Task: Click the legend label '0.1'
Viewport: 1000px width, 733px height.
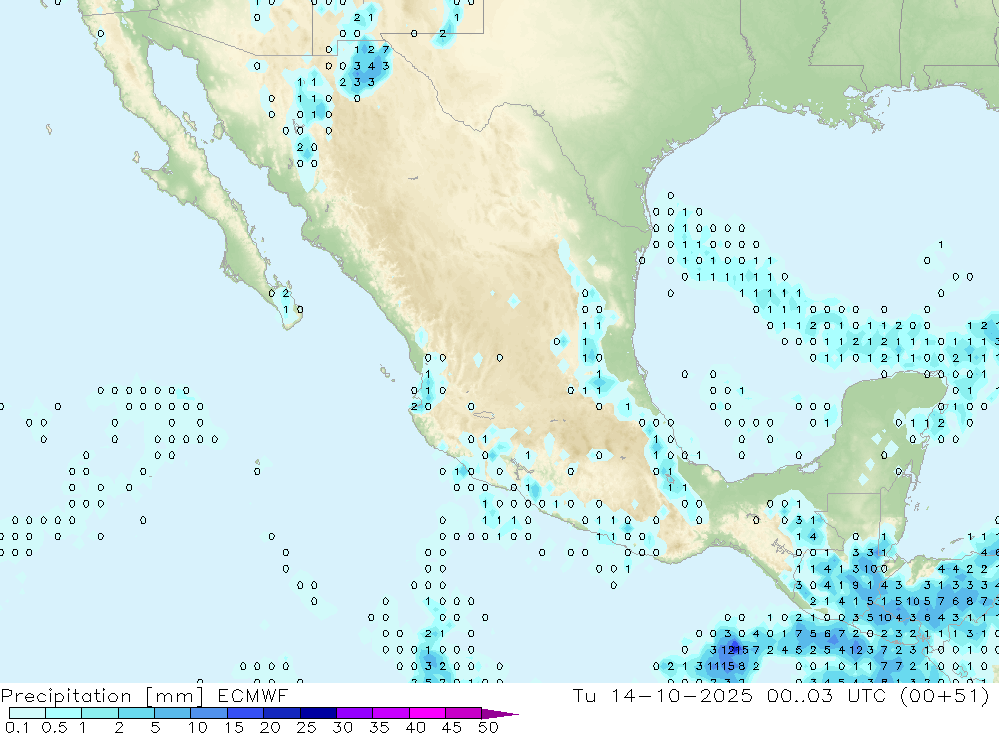Action: (x=17, y=727)
